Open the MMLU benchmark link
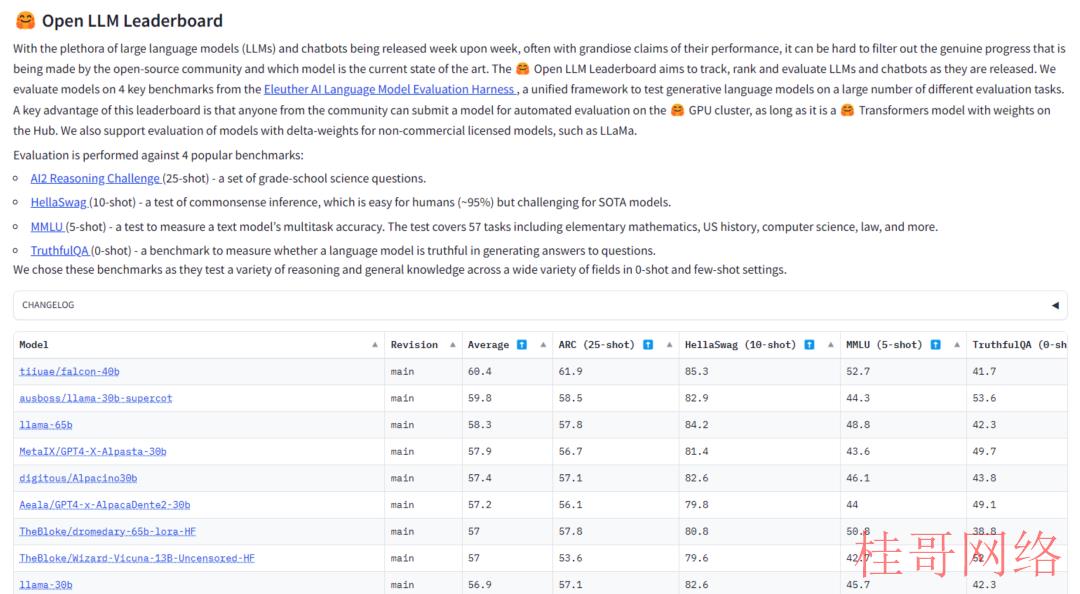The width and height of the screenshot is (1080, 594). pos(48,227)
